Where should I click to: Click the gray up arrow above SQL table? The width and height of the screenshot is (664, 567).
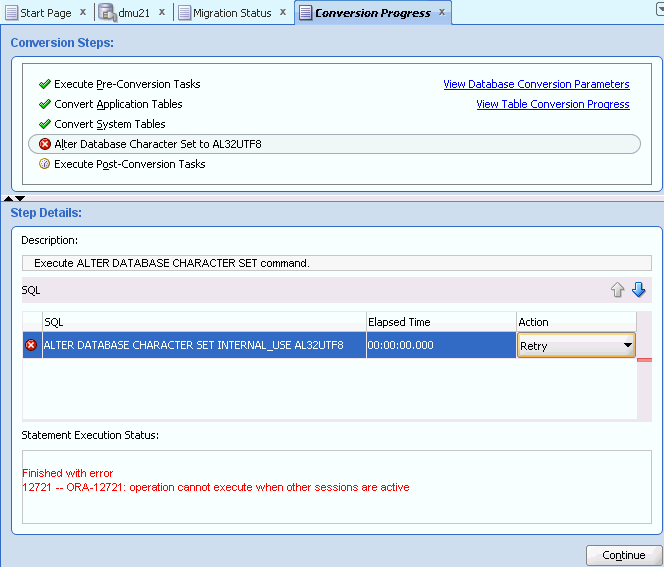point(617,290)
